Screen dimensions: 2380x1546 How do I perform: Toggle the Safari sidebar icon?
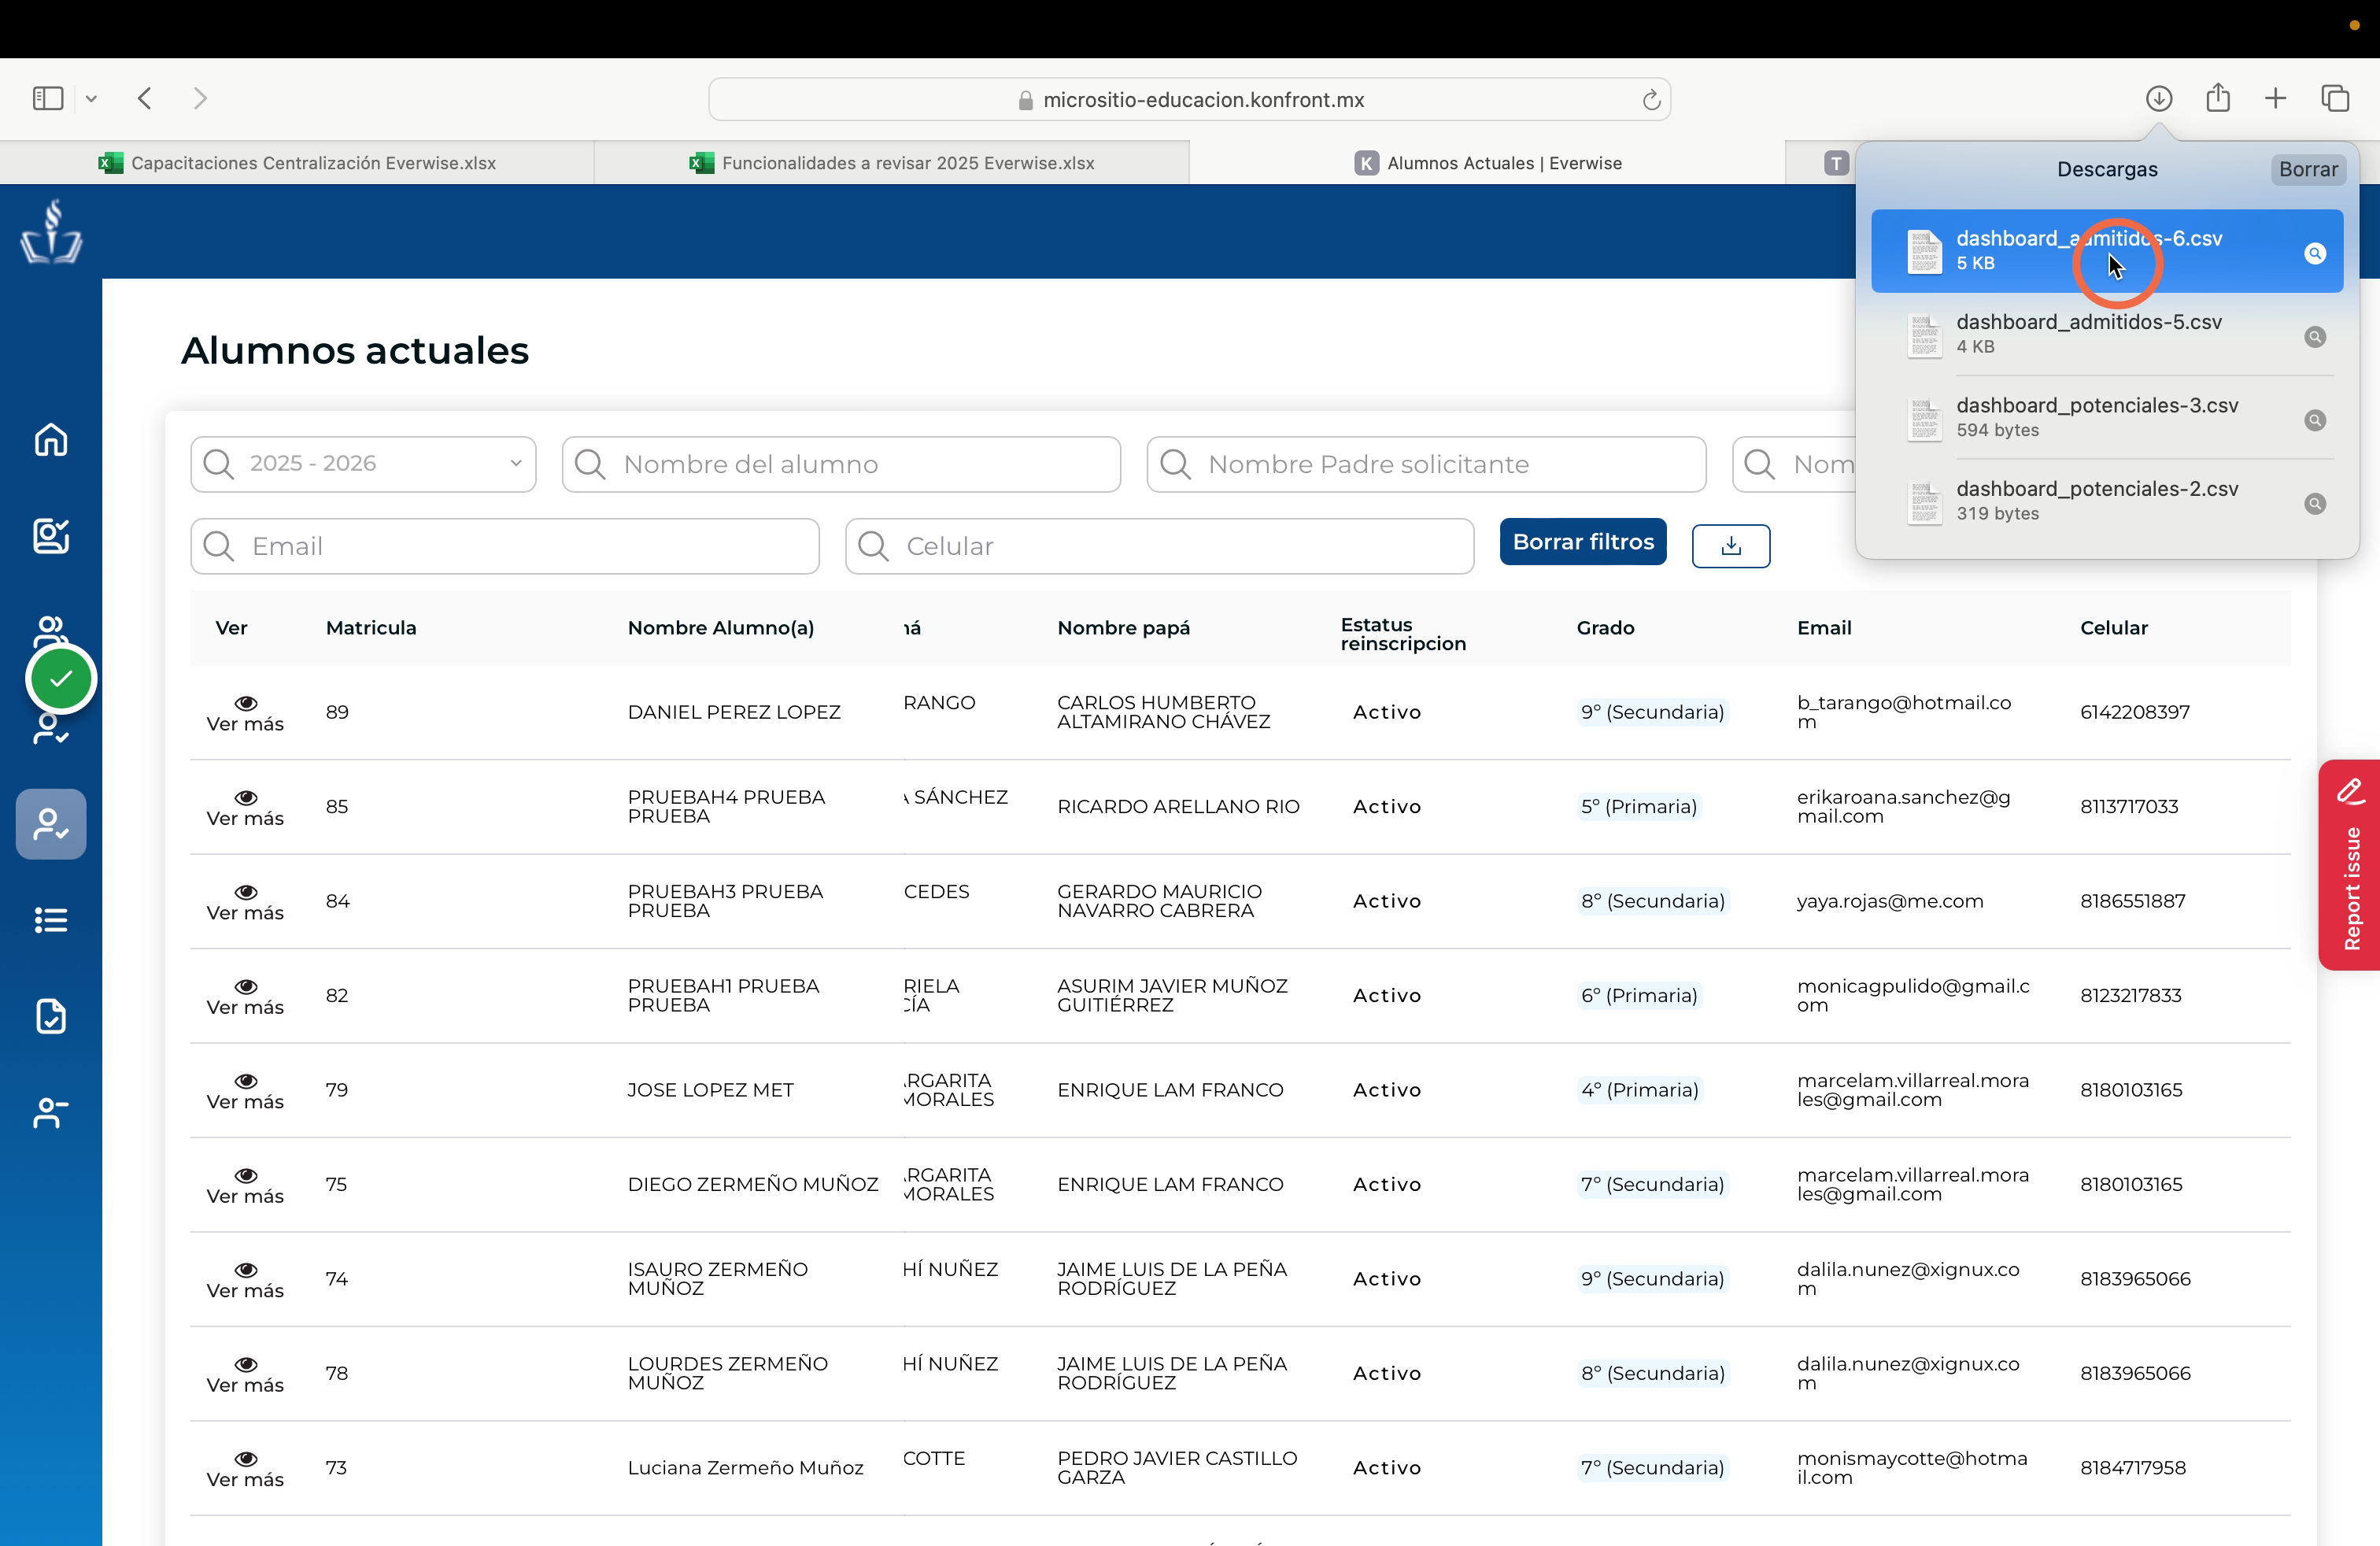tap(48, 98)
